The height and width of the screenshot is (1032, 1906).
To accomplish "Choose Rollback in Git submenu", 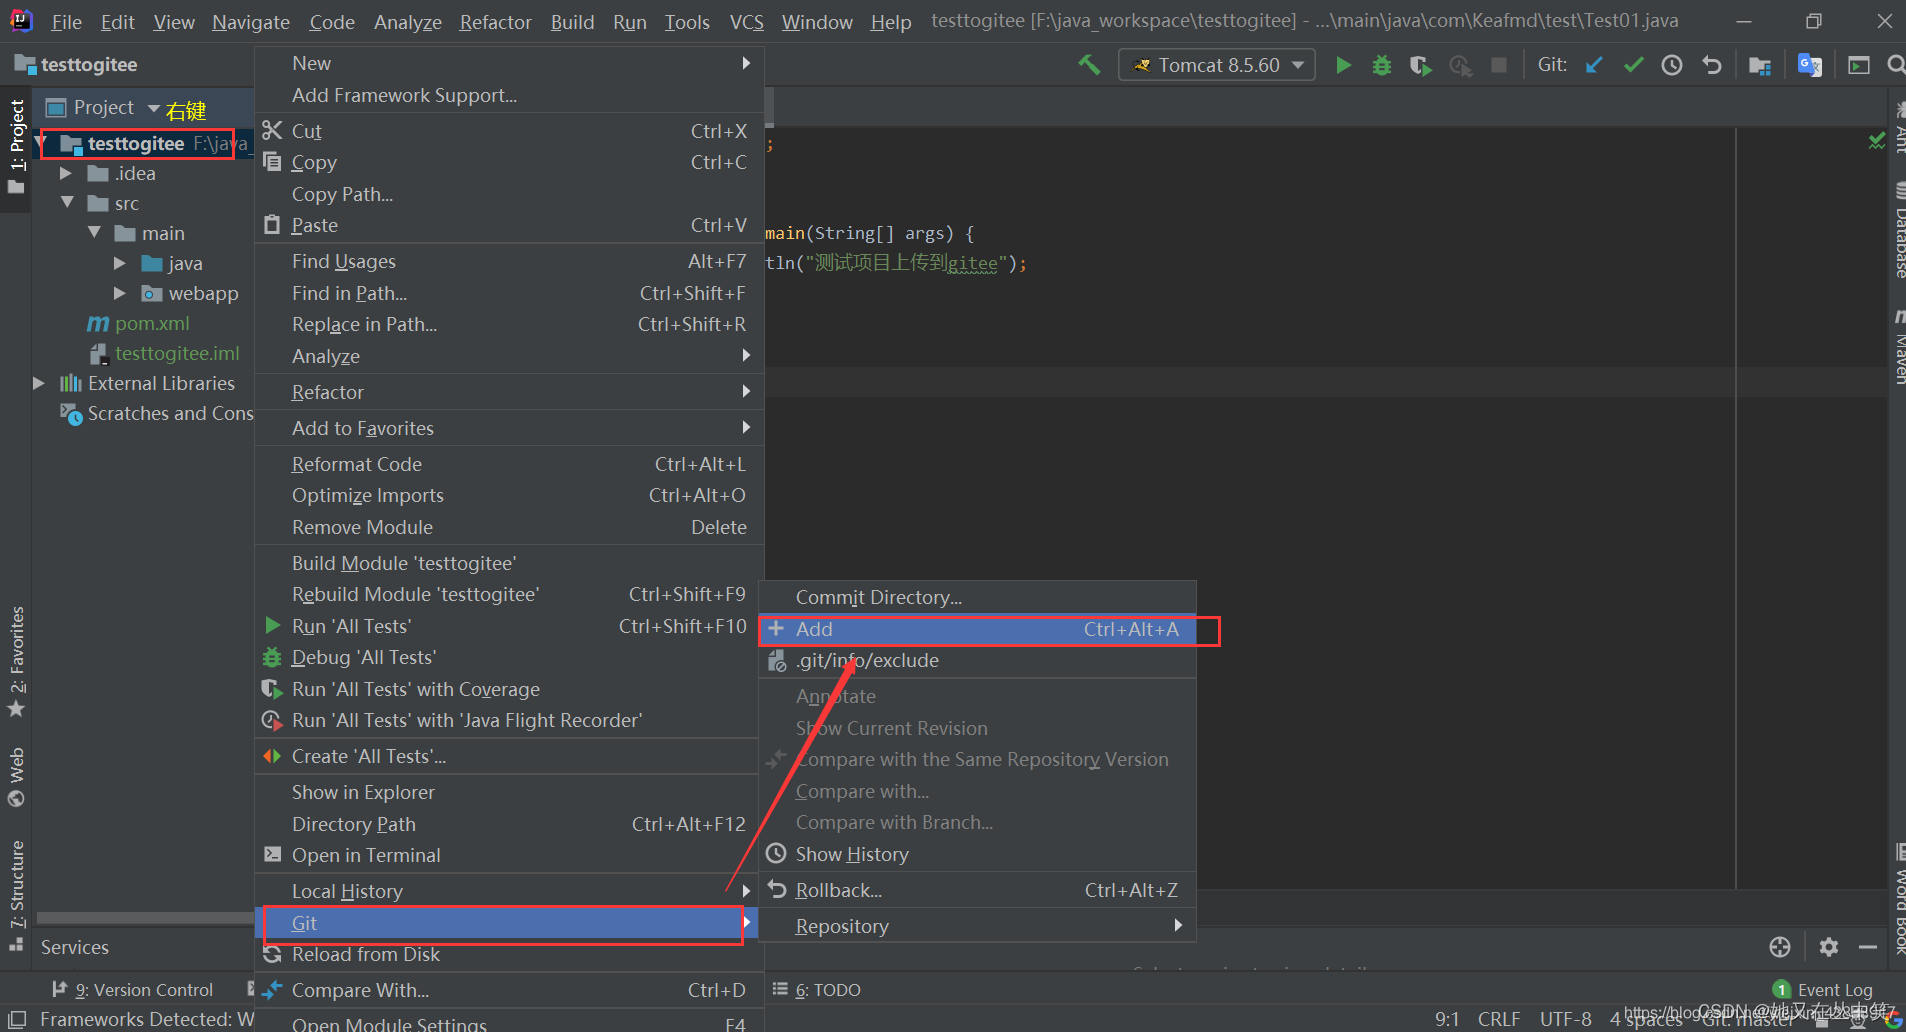I will click(x=978, y=890).
